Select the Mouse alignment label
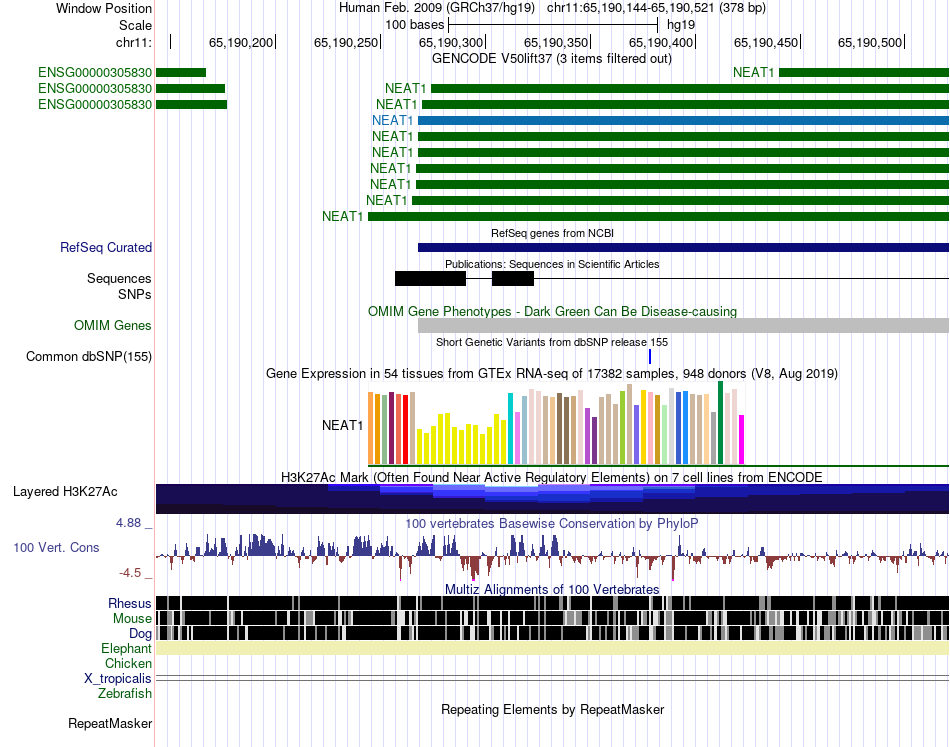 coord(132,619)
